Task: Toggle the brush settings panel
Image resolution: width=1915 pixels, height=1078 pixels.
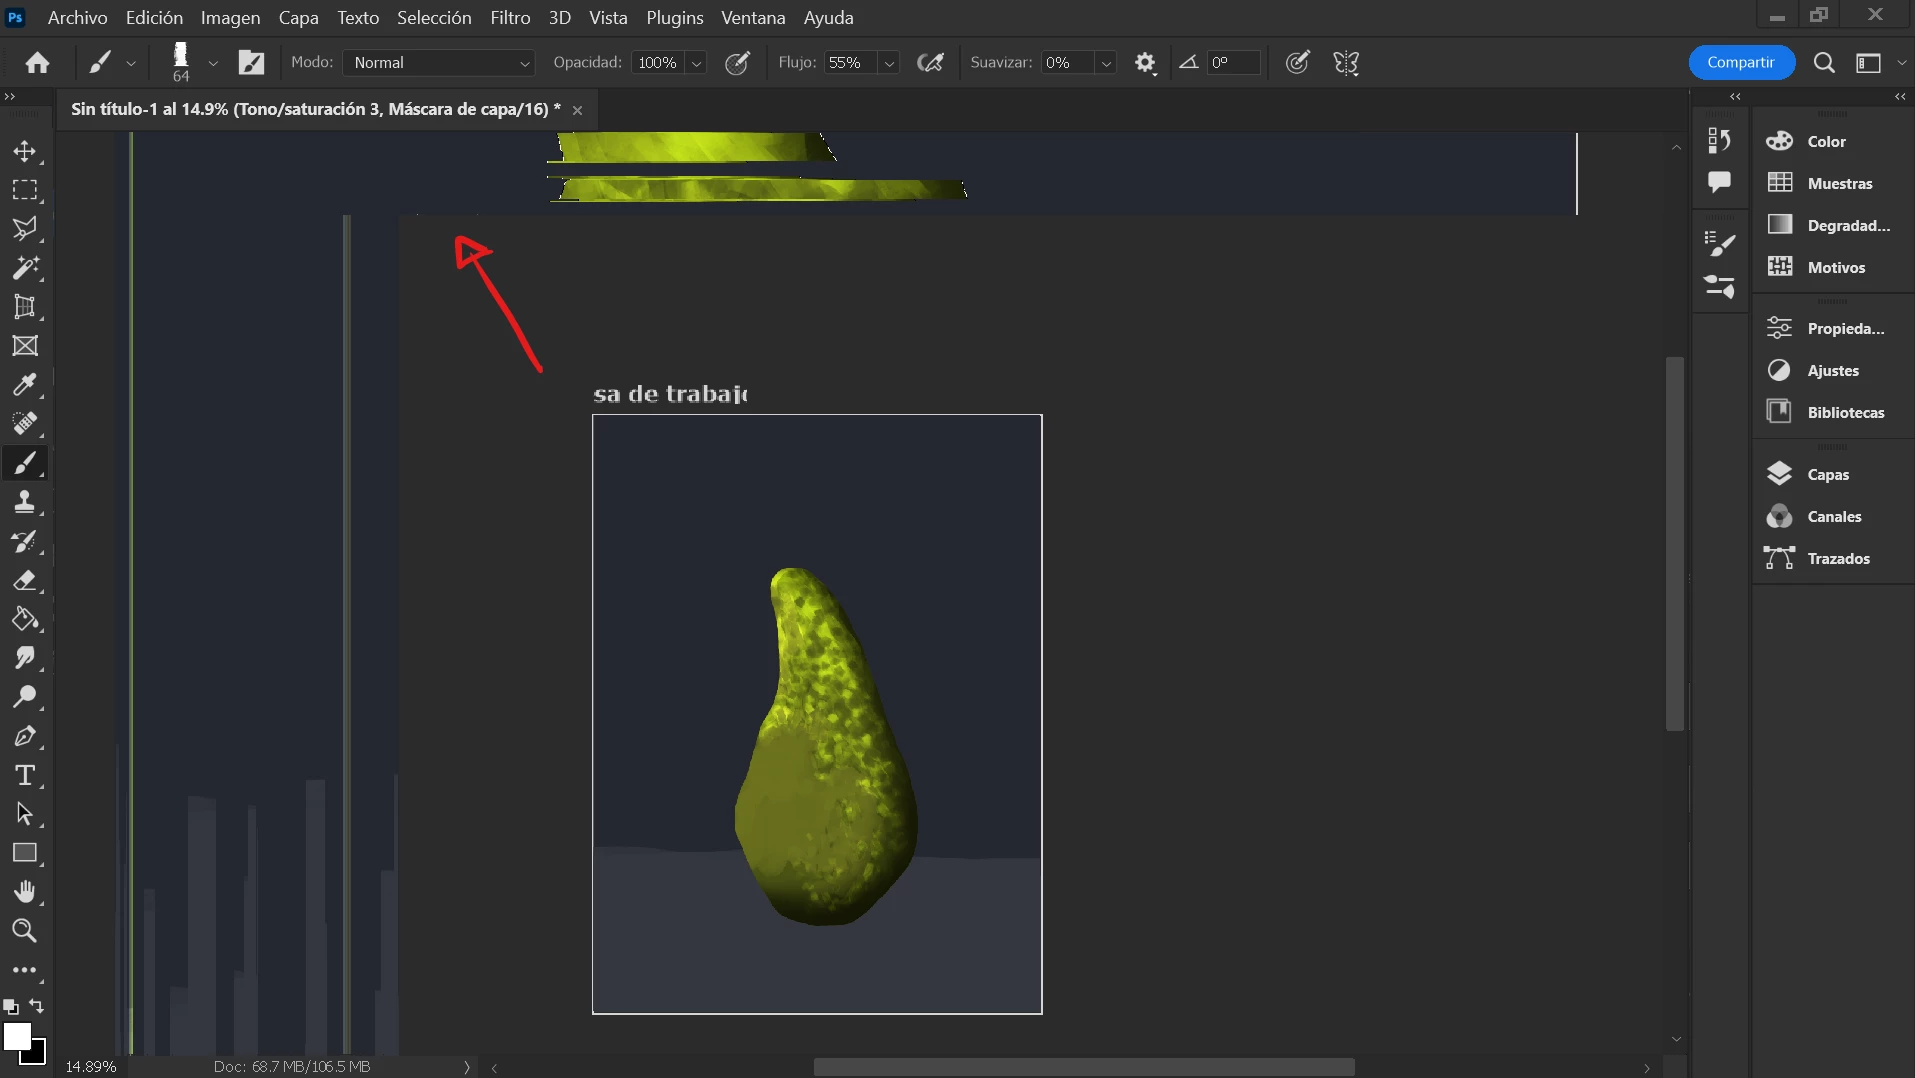Action: [x=251, y=63]
